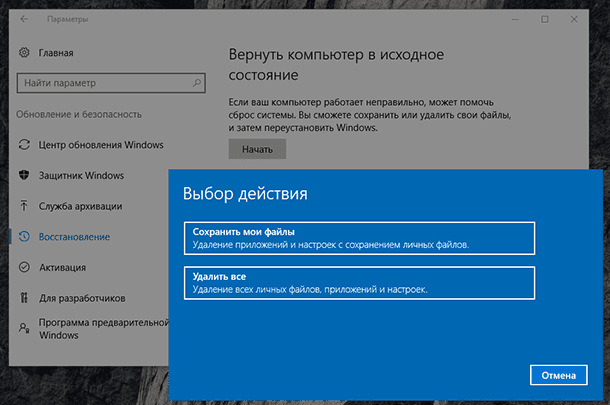Open Главная settings home
Screen dimensions: 610x405
[x=56, y=53]
